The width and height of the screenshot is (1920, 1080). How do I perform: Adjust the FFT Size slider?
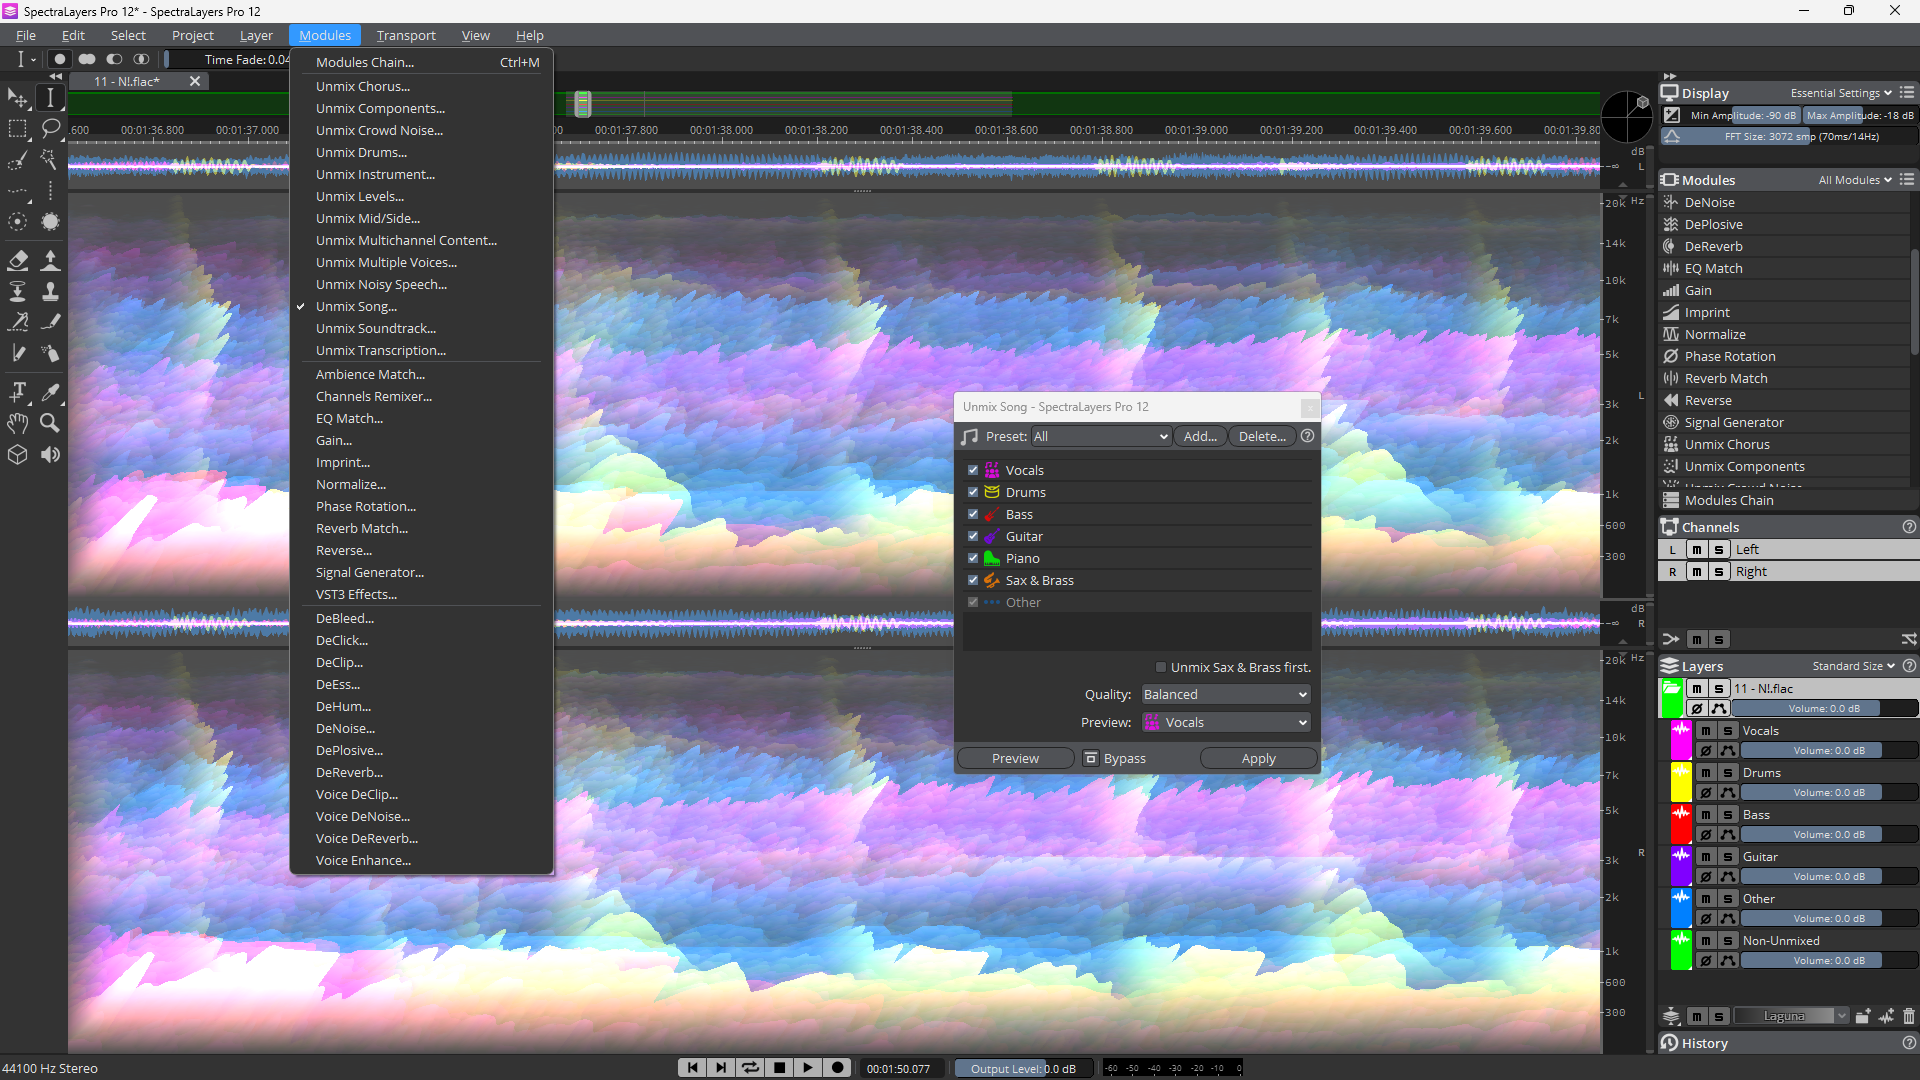click(x=1801, y=136)
